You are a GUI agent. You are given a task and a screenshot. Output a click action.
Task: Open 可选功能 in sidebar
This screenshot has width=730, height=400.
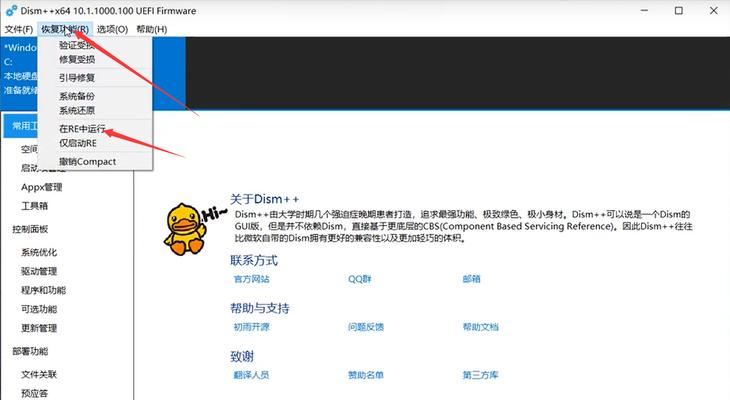[39, 309]
